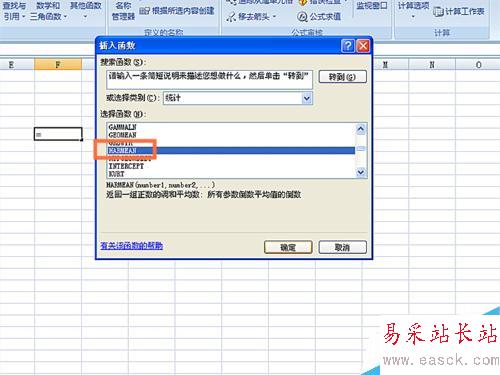Click the Evaluate Formula (公式求值) icon
This screenshot has width=500, height=375.
(302, 16)
